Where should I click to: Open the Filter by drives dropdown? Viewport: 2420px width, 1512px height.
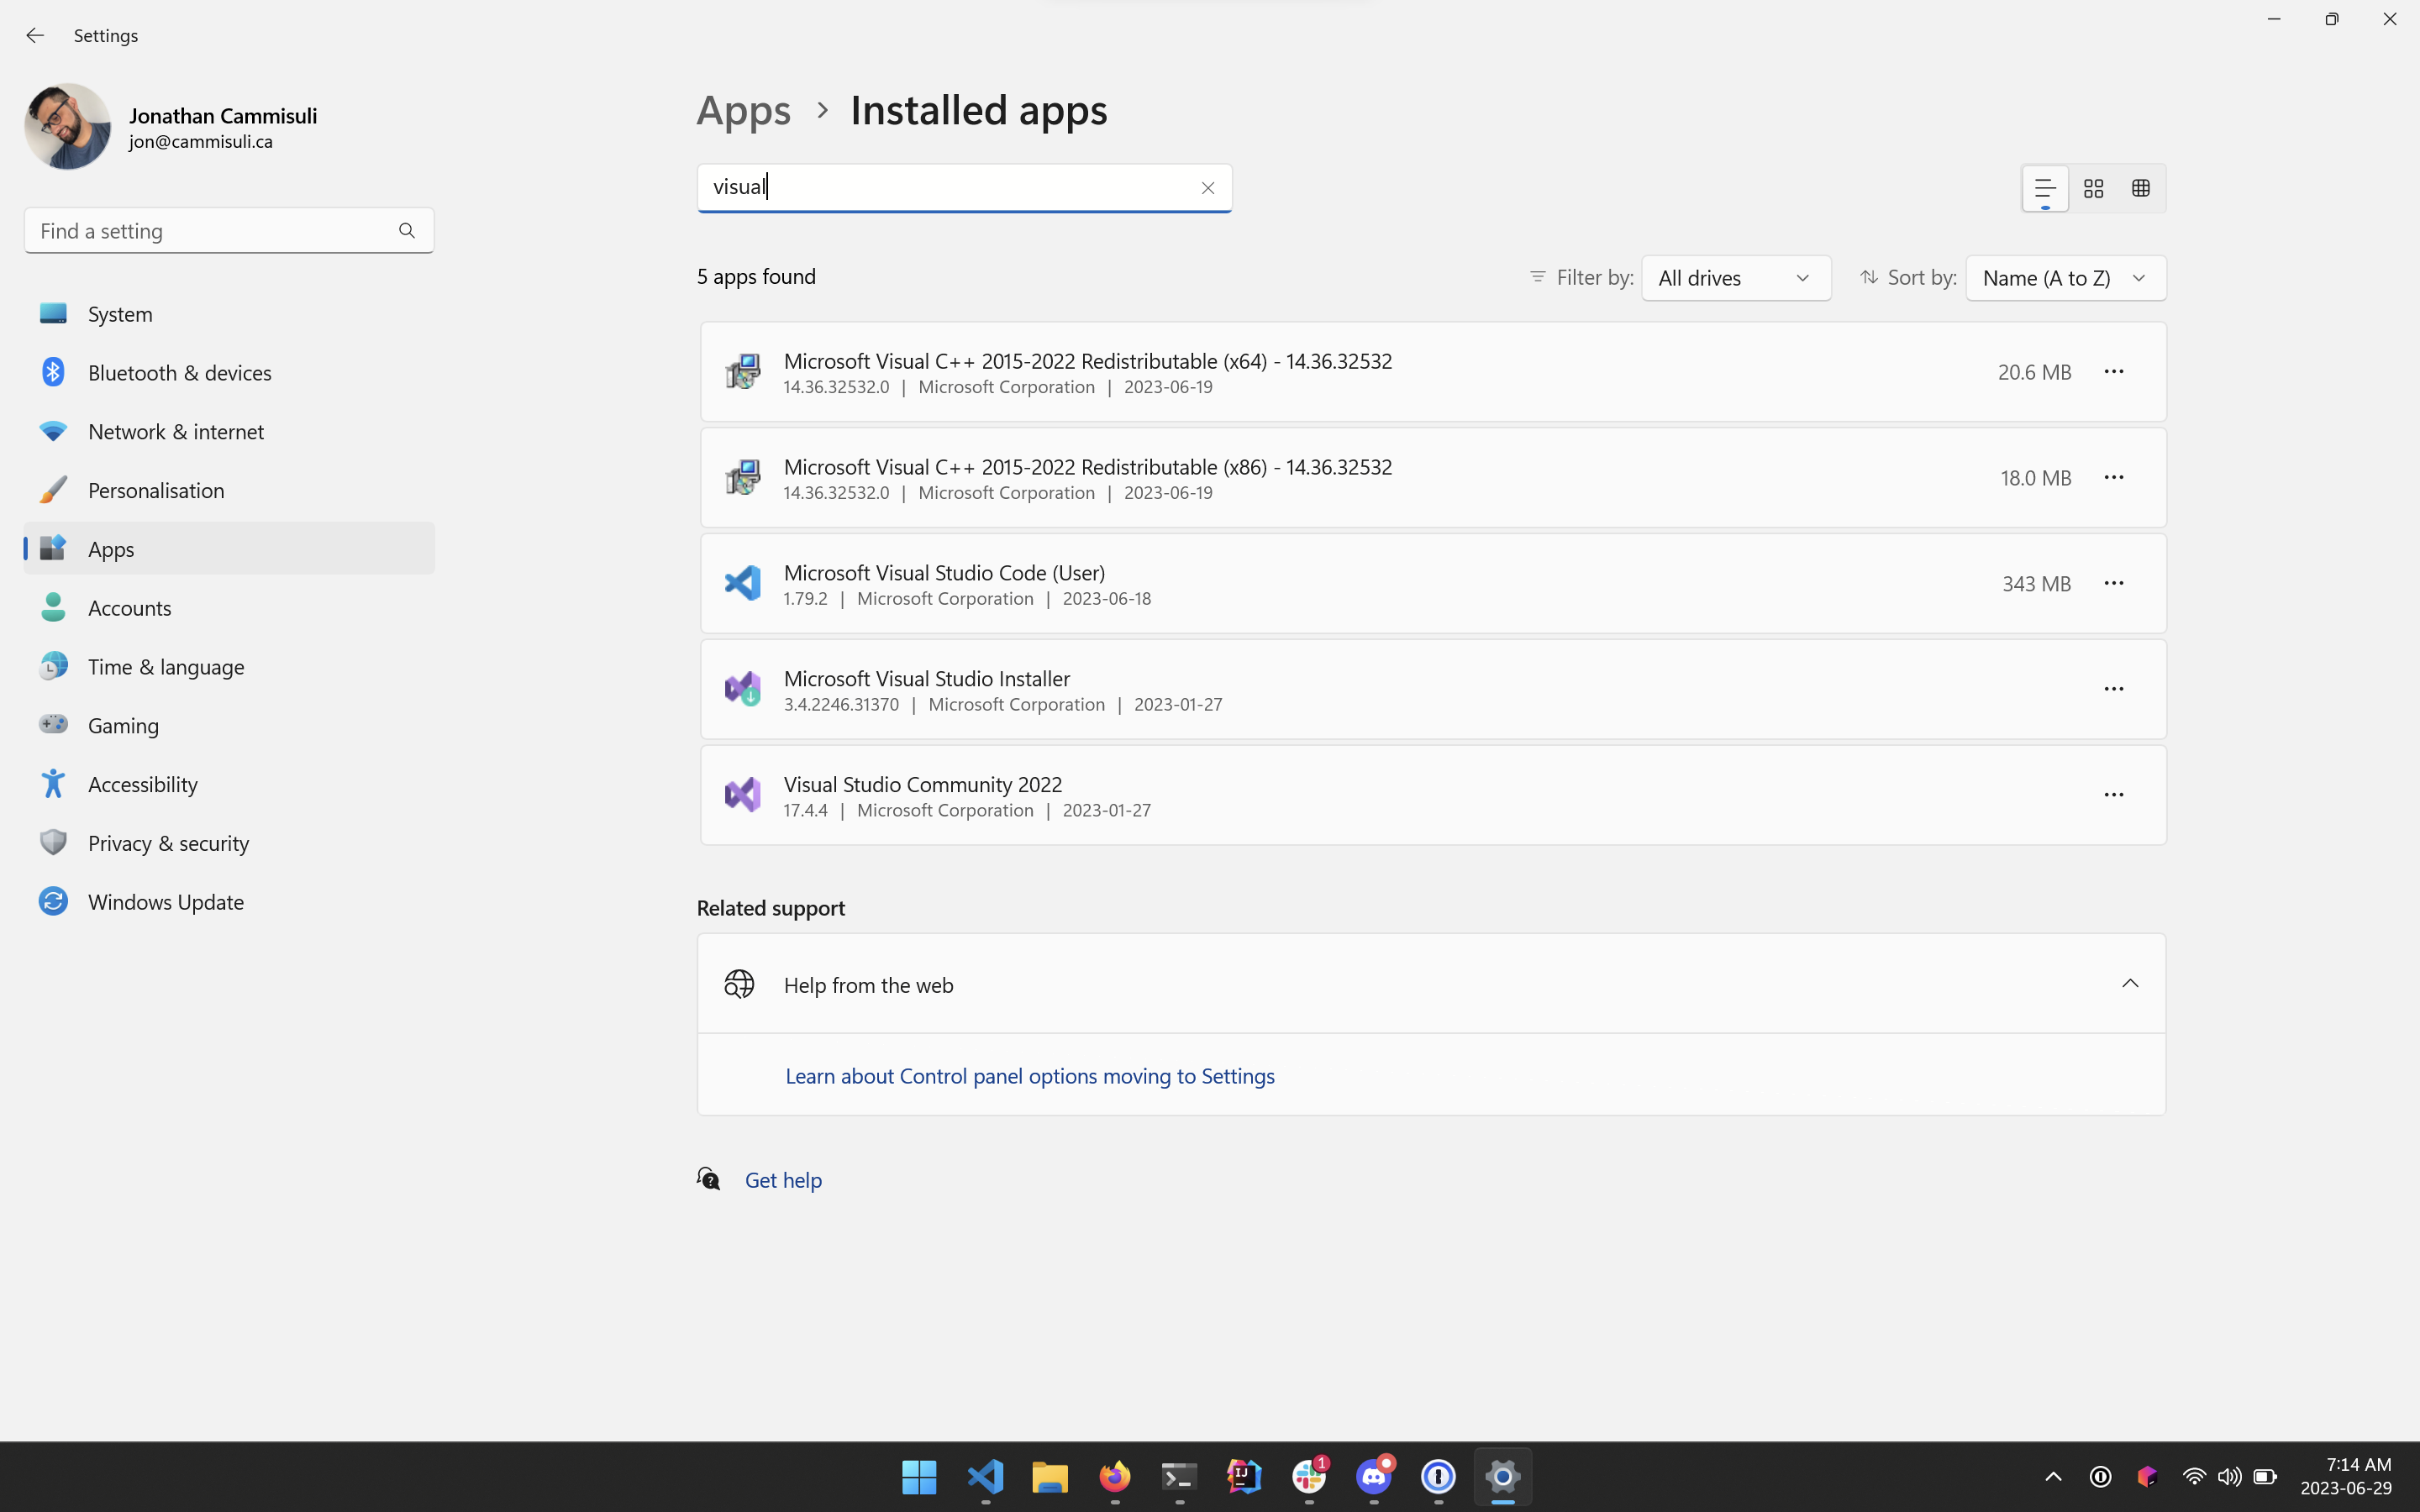(x=1735, y=278)
